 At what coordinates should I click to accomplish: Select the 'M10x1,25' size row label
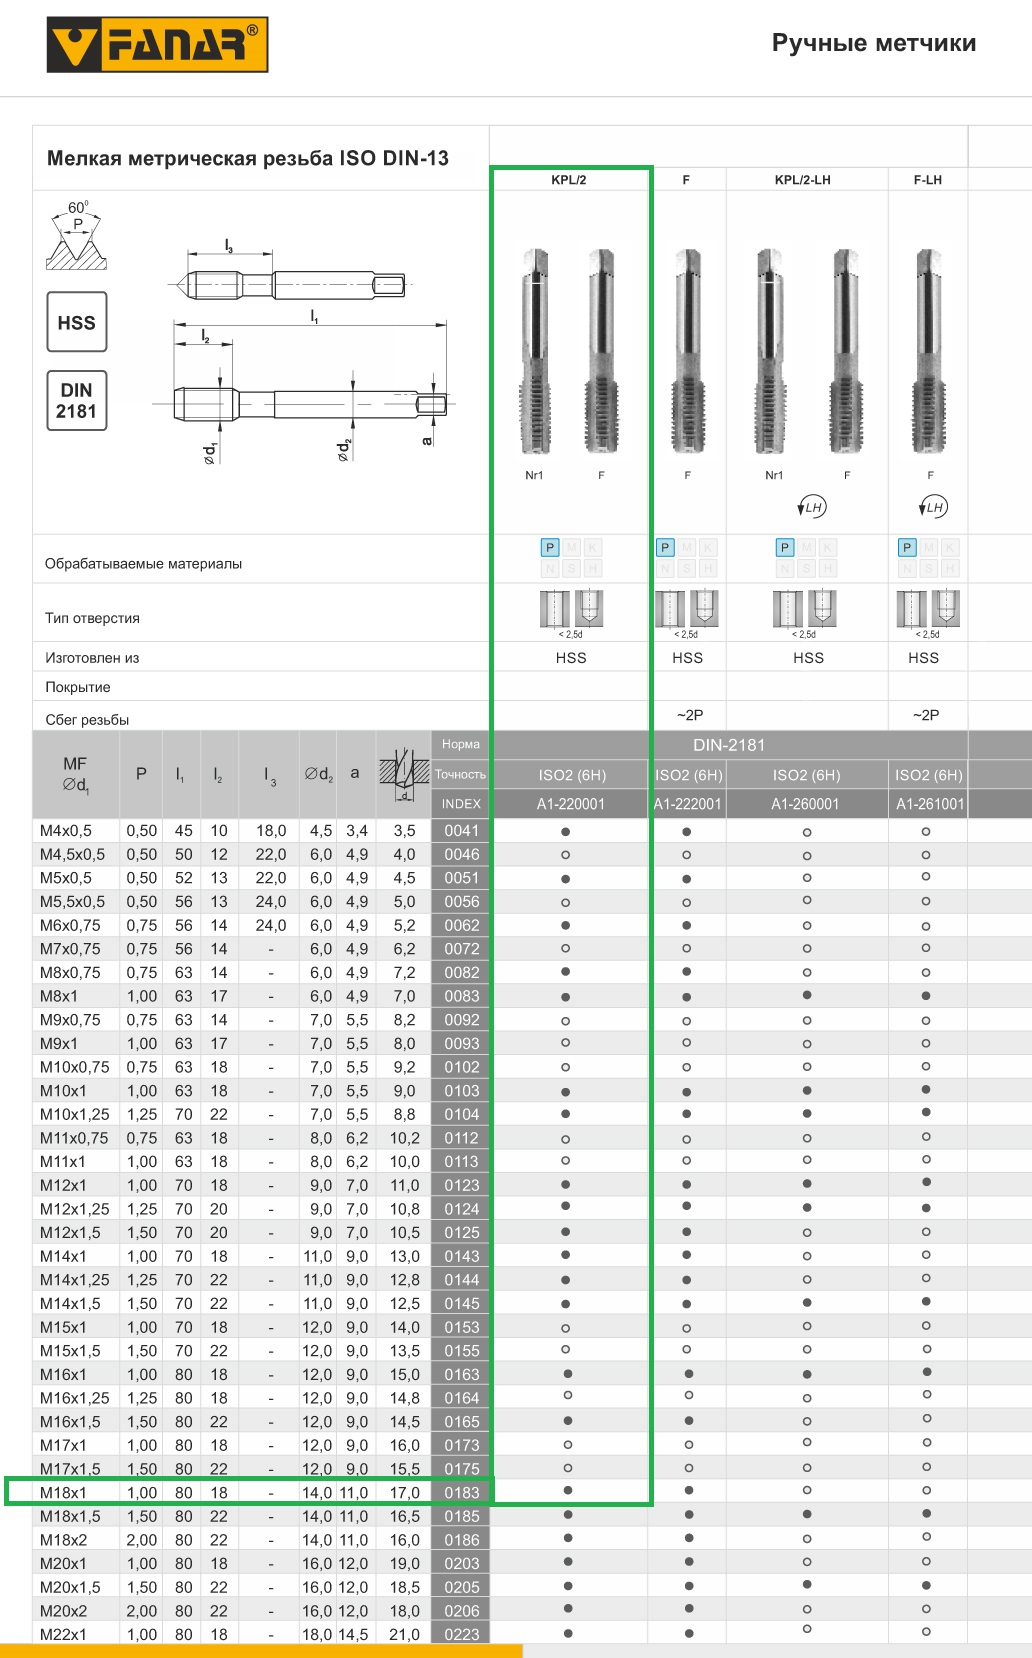pos(75,1115)
